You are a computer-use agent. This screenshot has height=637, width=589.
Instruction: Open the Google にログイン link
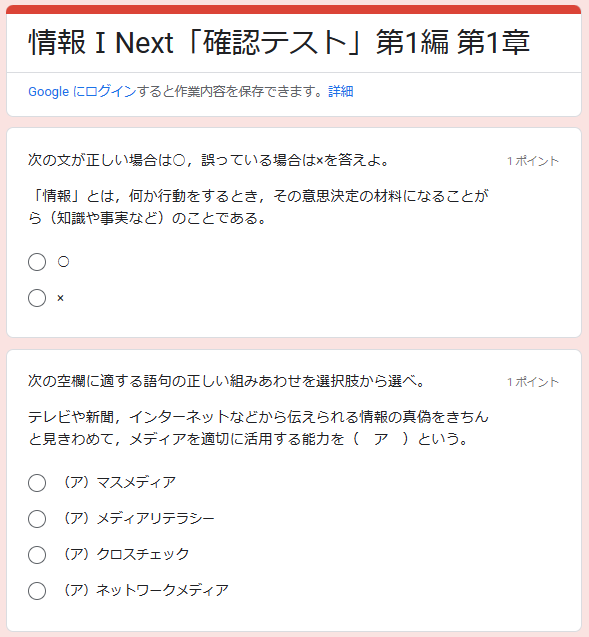[x=82, y=91]
